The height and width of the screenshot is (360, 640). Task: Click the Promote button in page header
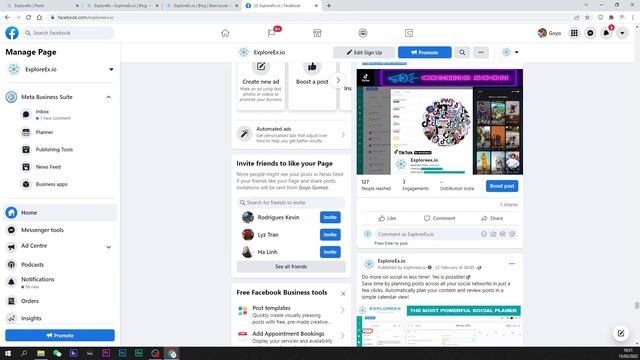pyautogui.click(x=424, y=52)
